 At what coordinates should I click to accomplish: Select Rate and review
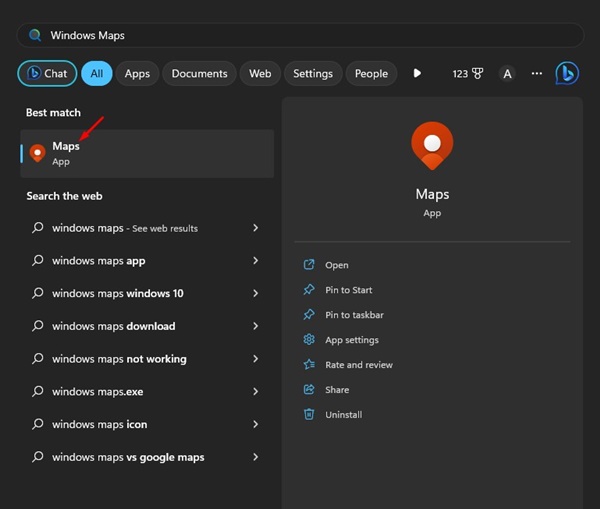tap(359, 365)
